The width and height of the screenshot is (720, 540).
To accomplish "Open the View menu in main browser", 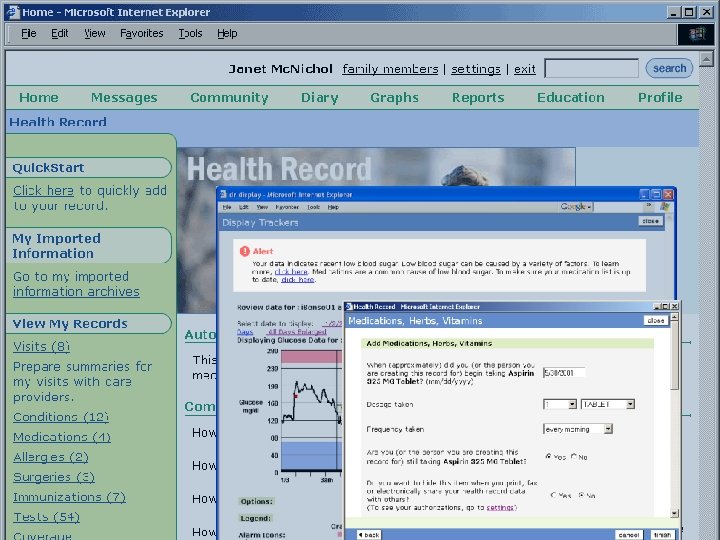I will click(x=95, y=34).
